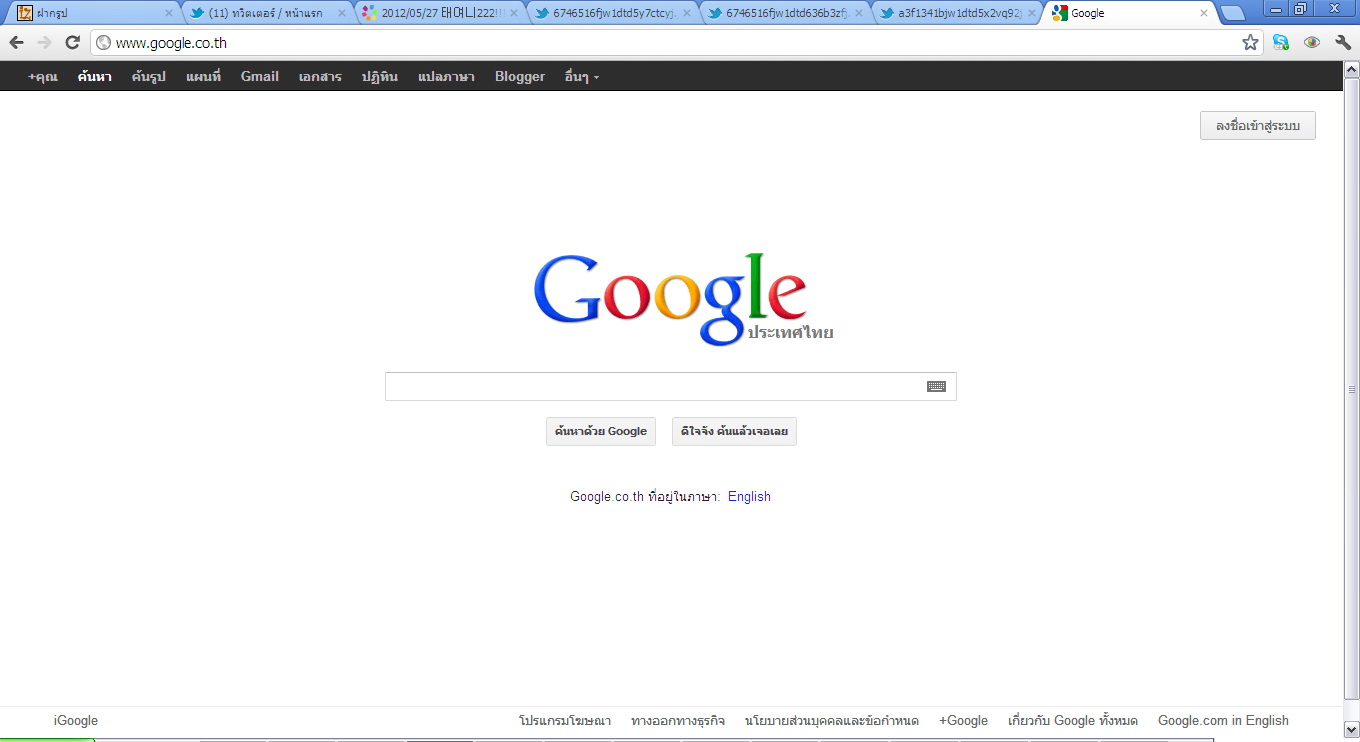Viewport: 1360px width, 742px height.
Task: Open นโยบายส่วนบุคคลและข้อกำหนด footer link
Action: [832, 721]
